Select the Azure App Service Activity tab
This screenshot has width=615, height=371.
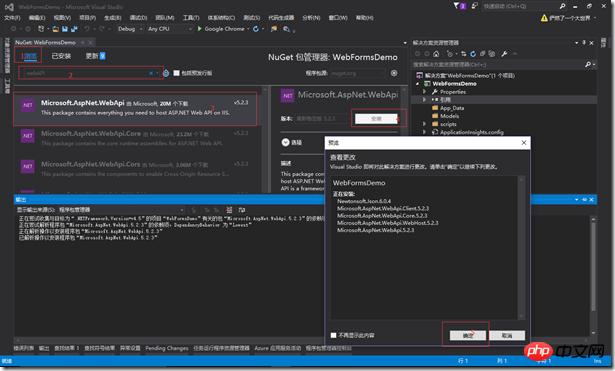pos(277,348)
